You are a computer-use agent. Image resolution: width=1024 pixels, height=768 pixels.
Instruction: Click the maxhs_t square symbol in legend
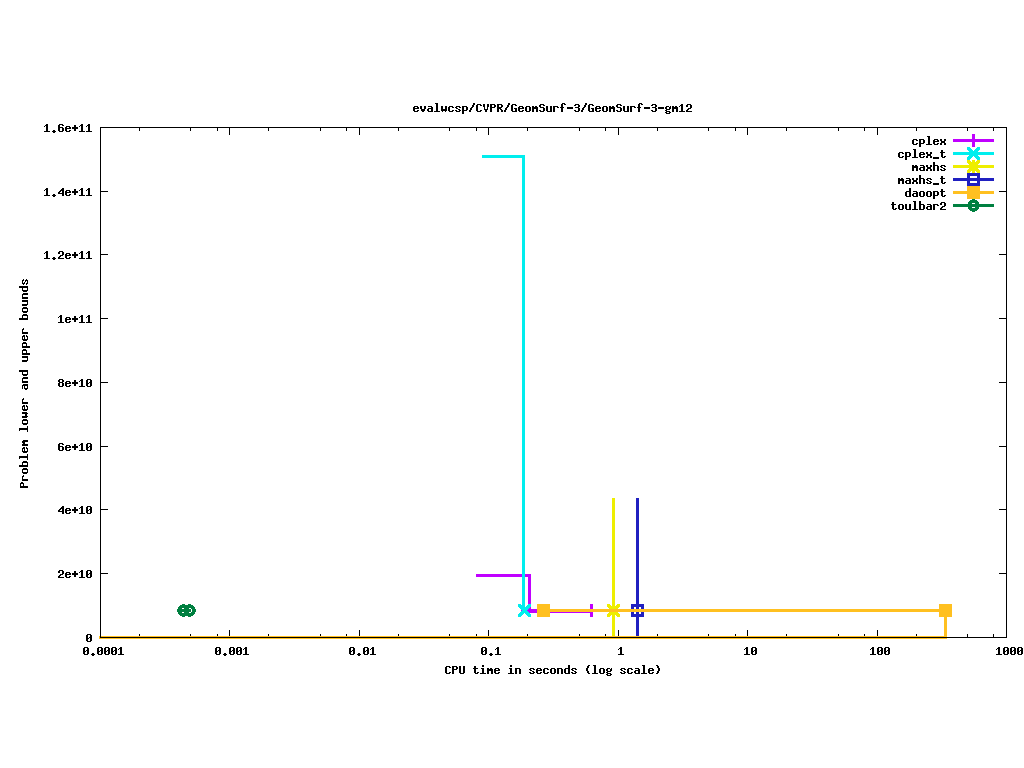[x=973, y=180]
